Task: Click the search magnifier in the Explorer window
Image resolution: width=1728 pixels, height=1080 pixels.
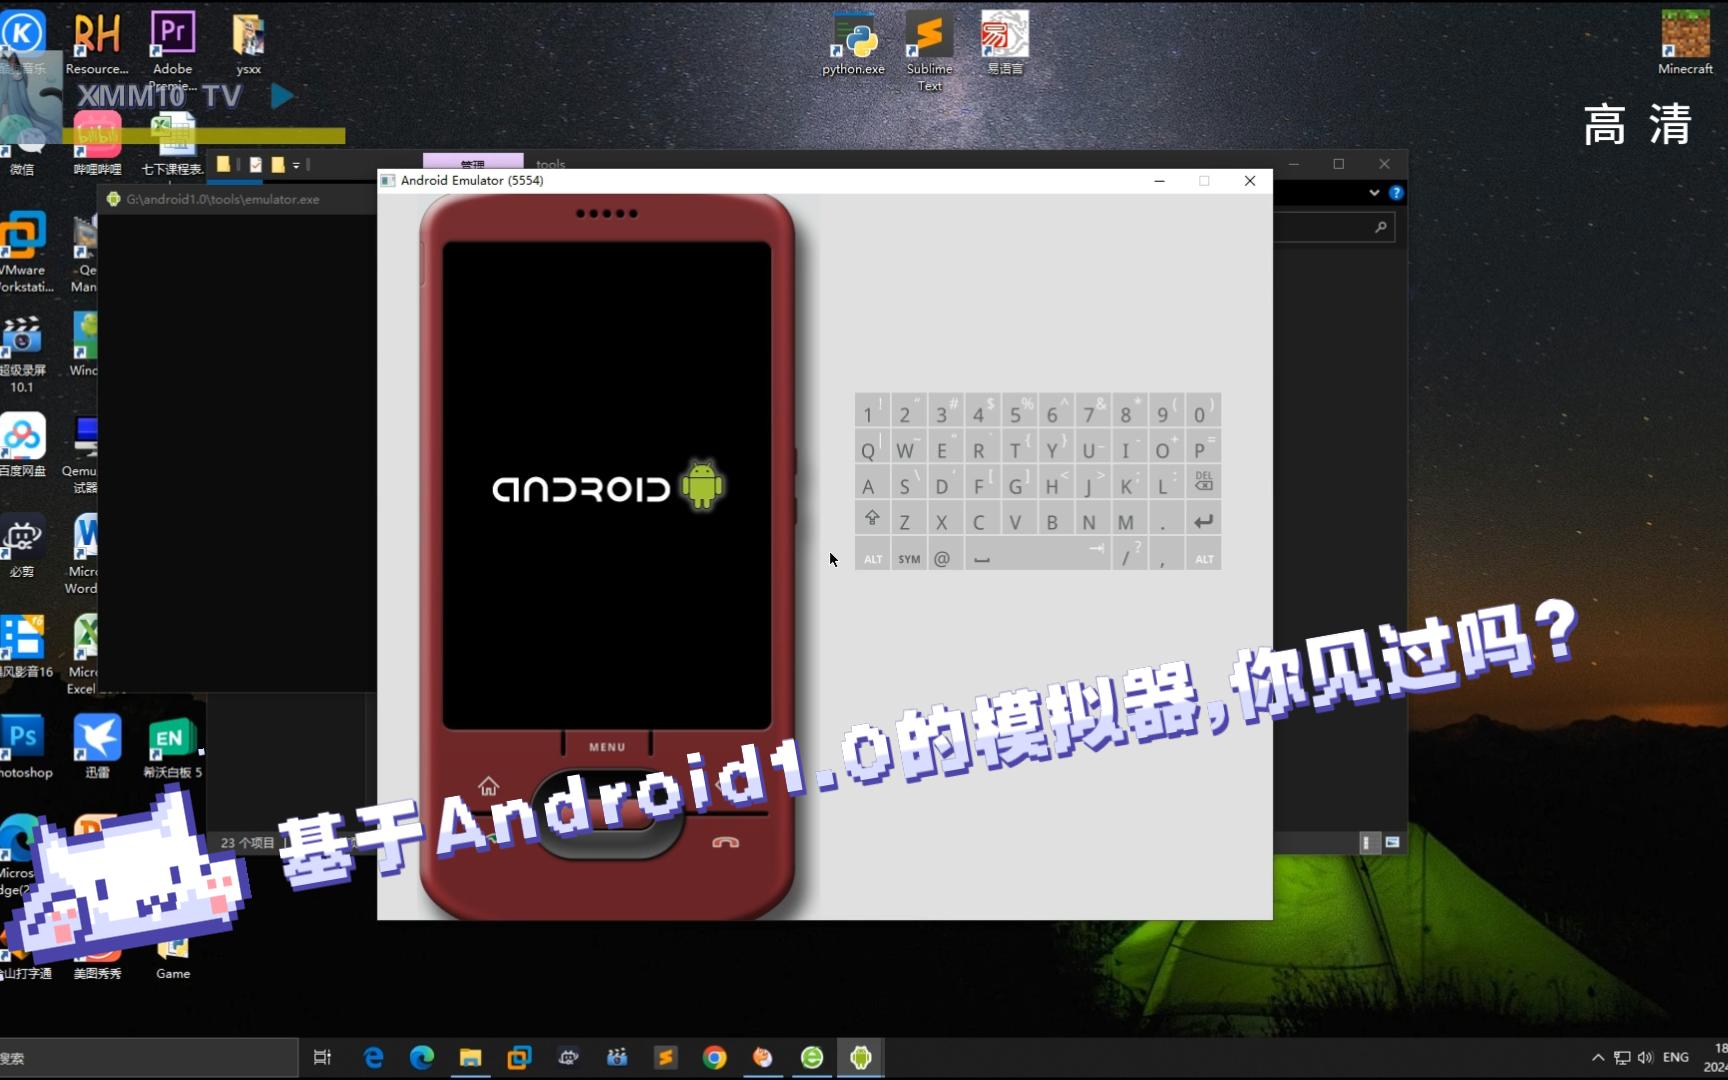Action: coord(1381,227)
